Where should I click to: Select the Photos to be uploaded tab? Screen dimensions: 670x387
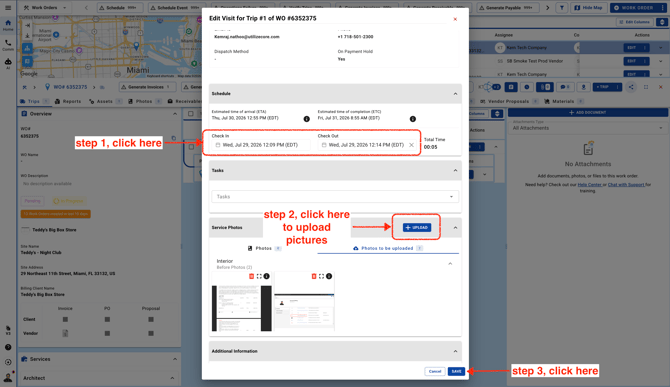pos(388,248)
